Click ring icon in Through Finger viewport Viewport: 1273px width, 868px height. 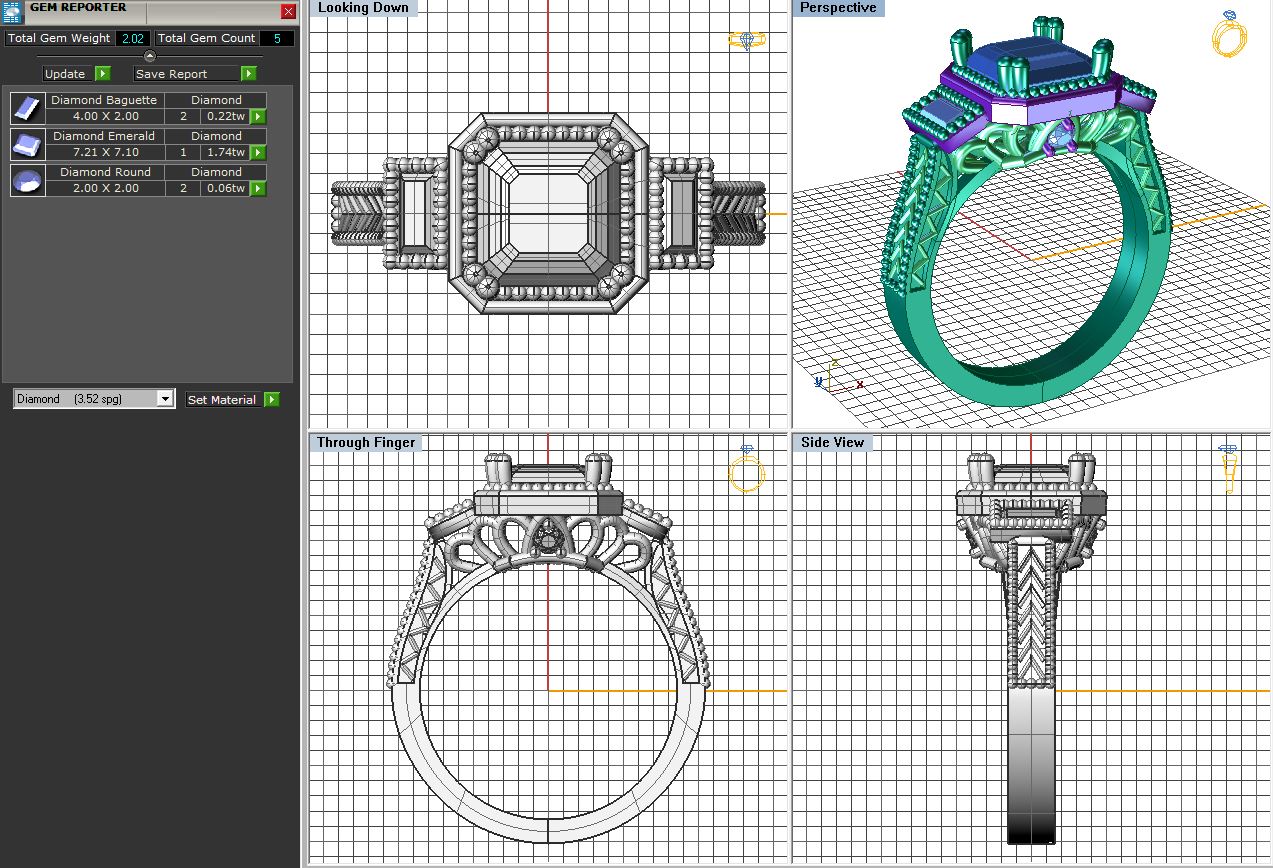point(747,468)
